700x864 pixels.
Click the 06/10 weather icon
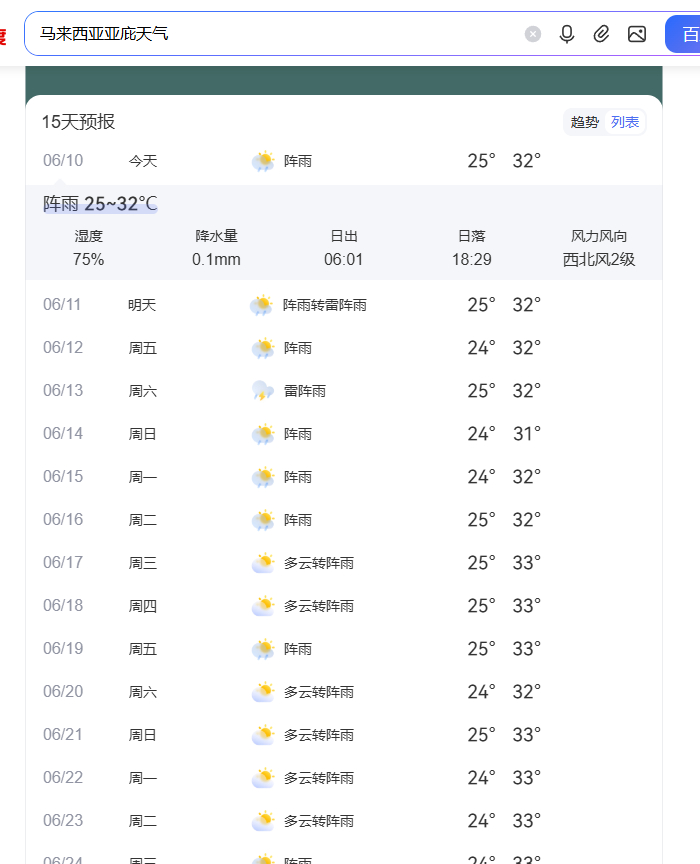[x=263, y=161]
